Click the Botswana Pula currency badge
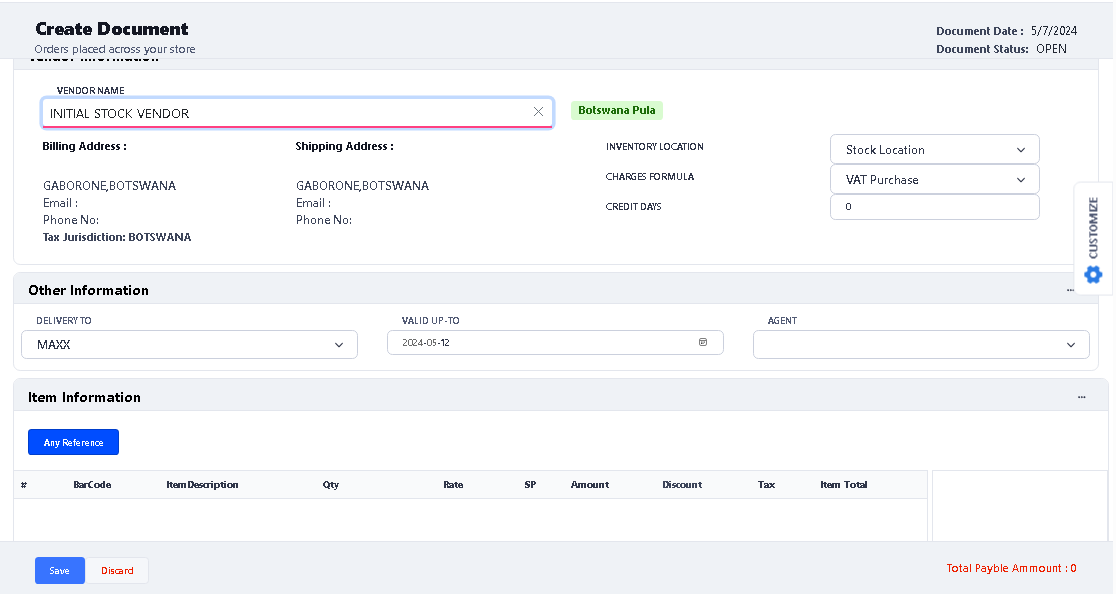The image size is (1116, 594). click(617, 110)
